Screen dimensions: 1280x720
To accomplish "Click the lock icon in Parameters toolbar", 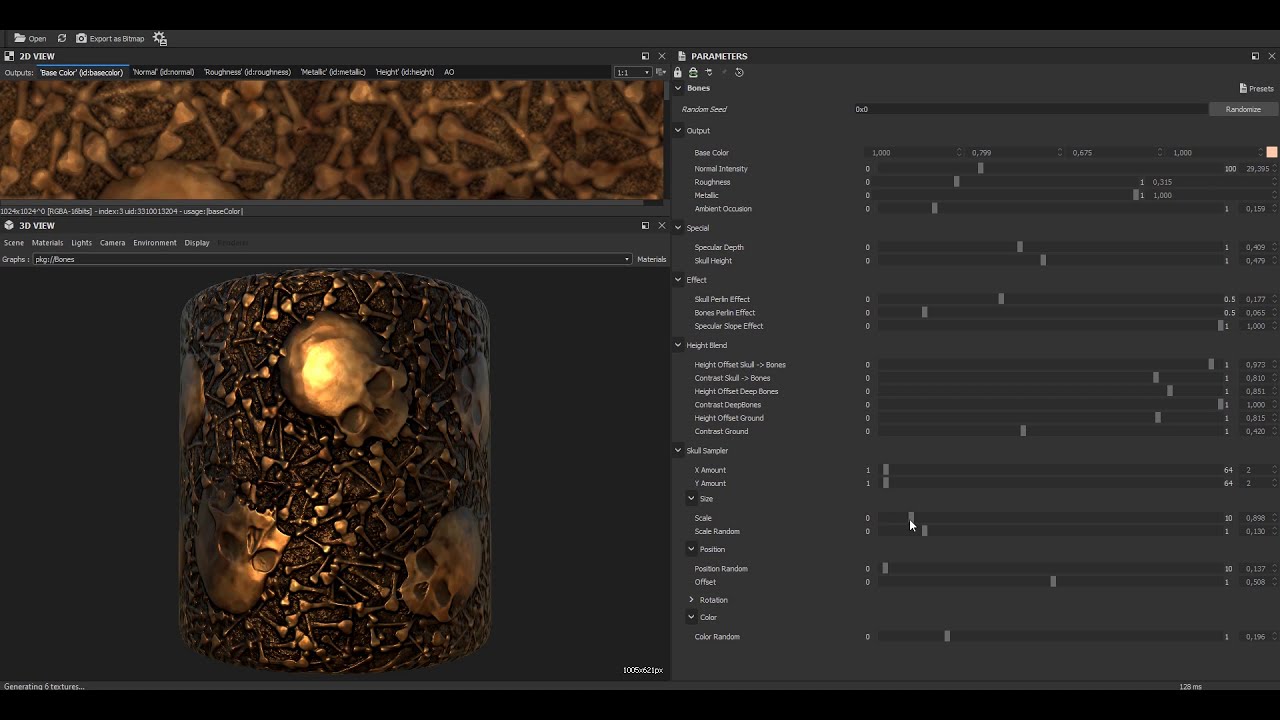I will [x=678, y=72].
